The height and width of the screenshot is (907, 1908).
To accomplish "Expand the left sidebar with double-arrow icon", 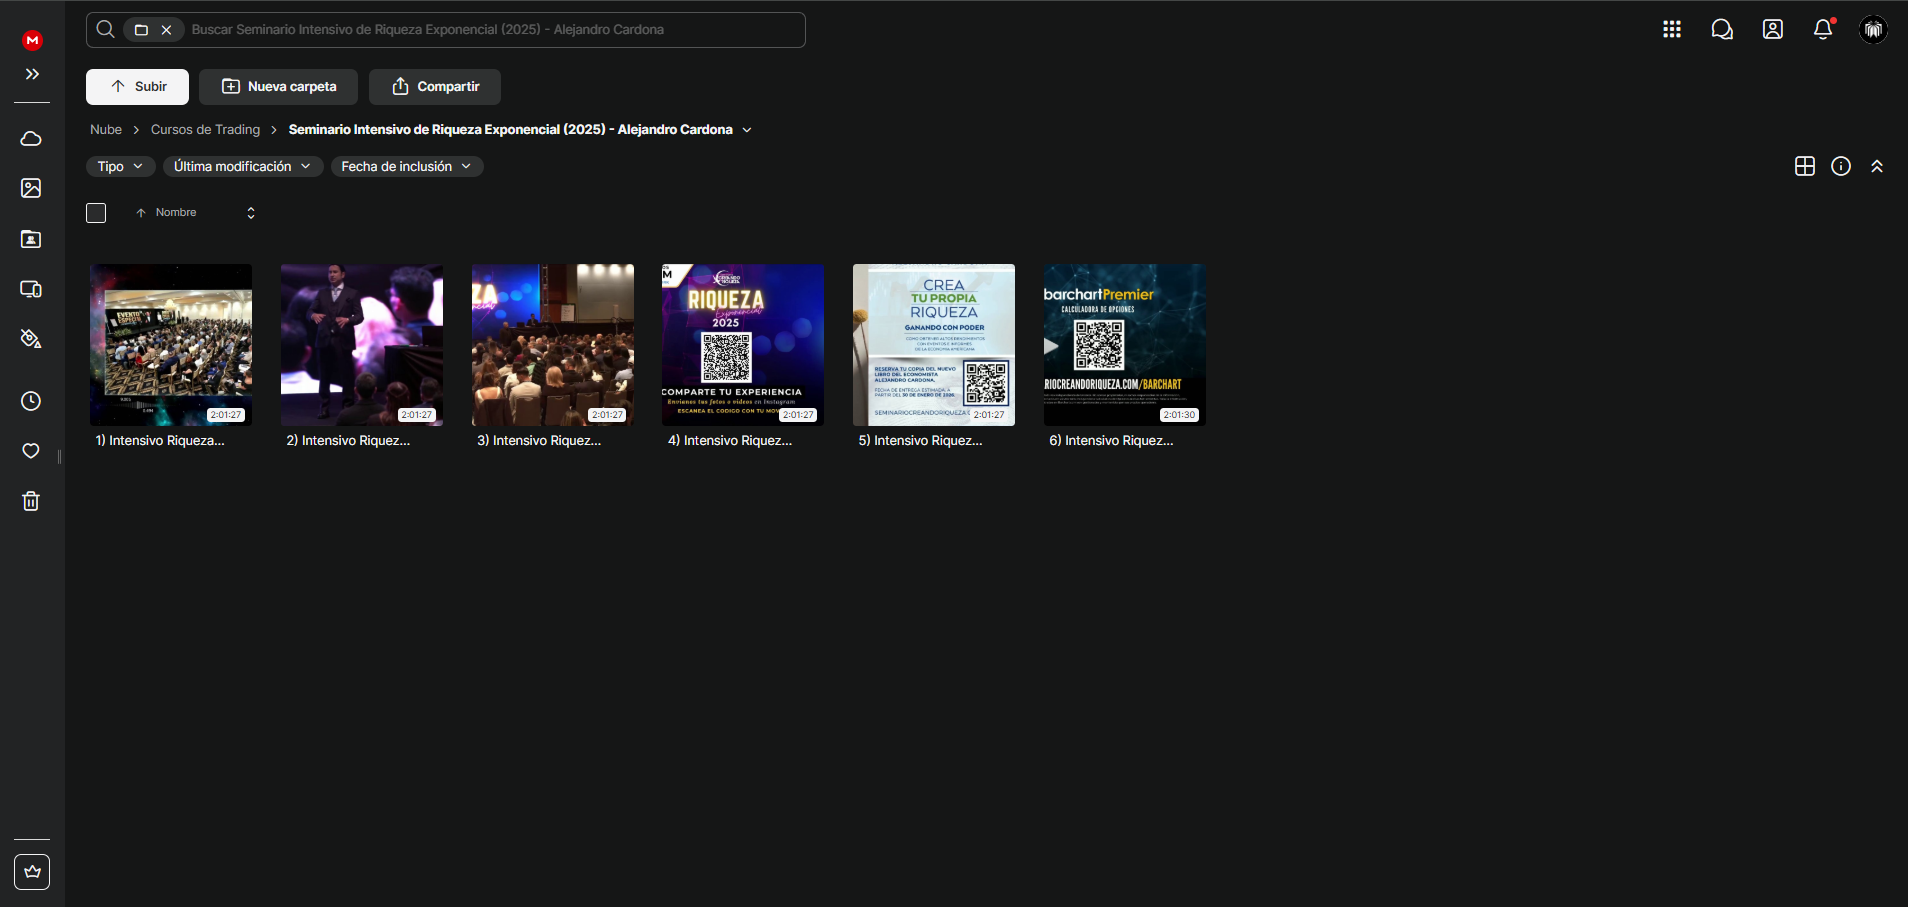I will click(x=32, y=74).
